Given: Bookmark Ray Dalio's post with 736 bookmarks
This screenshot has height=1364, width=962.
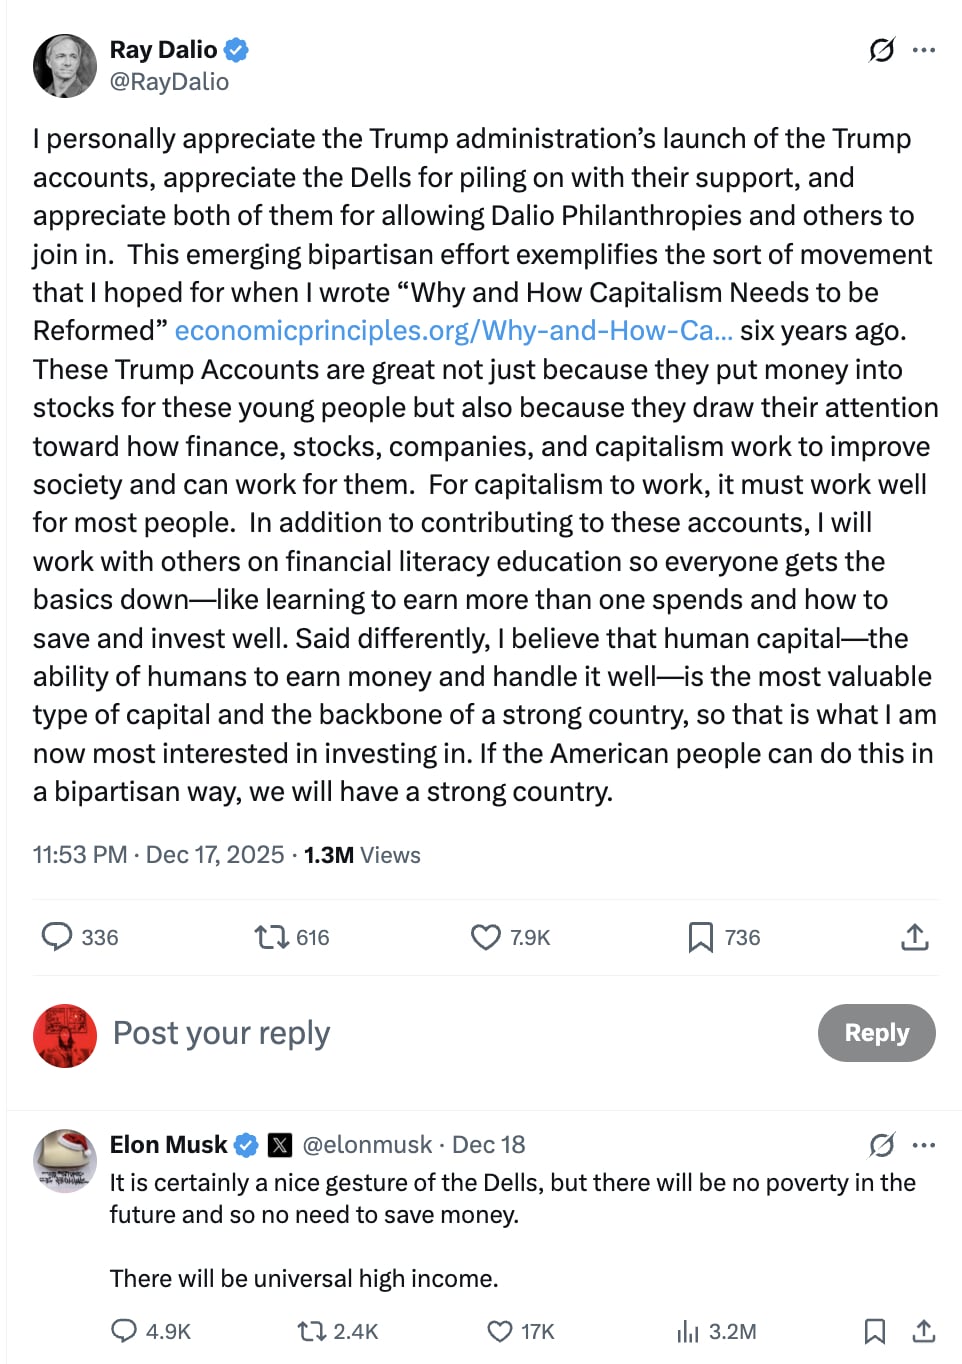Looking at the screenshot, I should coord(700,937).
